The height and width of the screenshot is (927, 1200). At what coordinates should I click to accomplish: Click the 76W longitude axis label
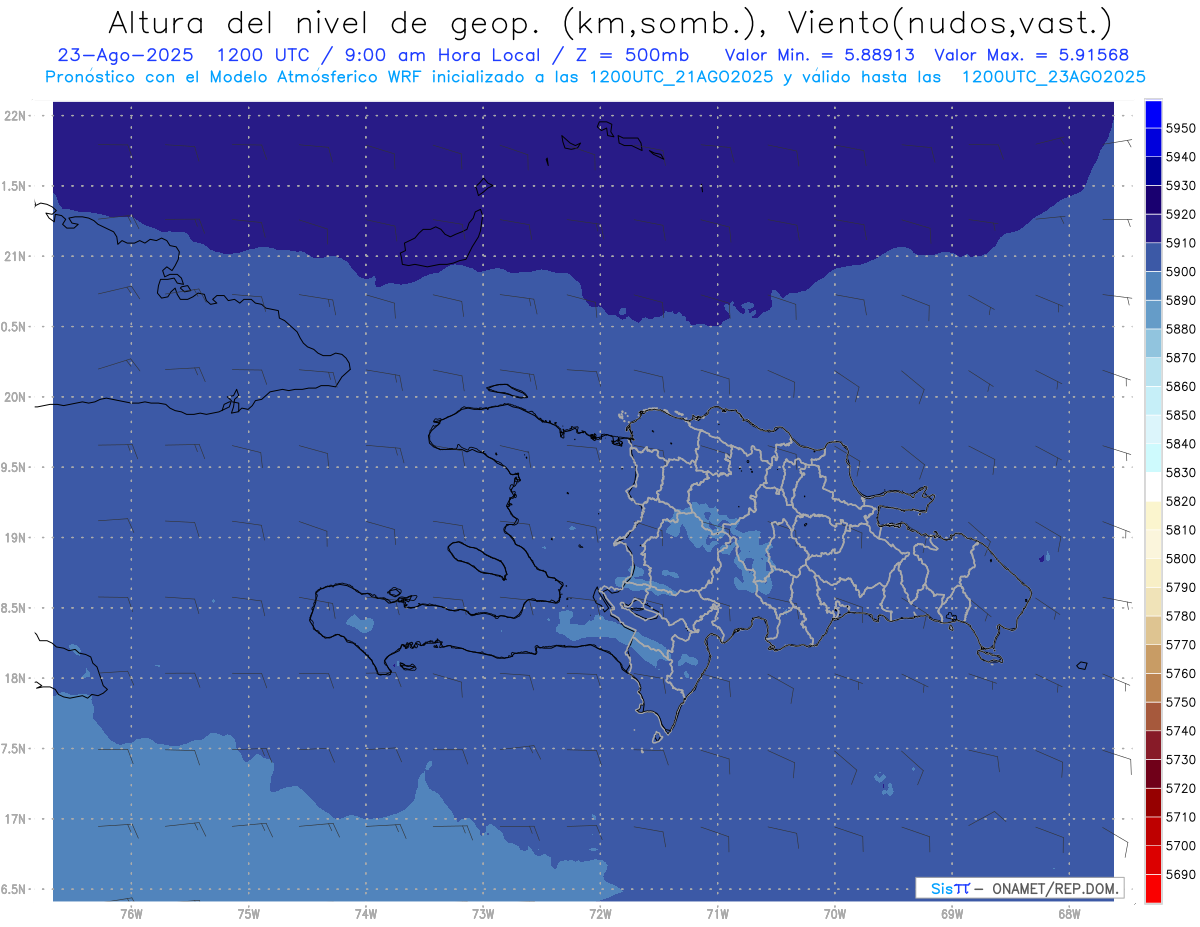point(131,913)
